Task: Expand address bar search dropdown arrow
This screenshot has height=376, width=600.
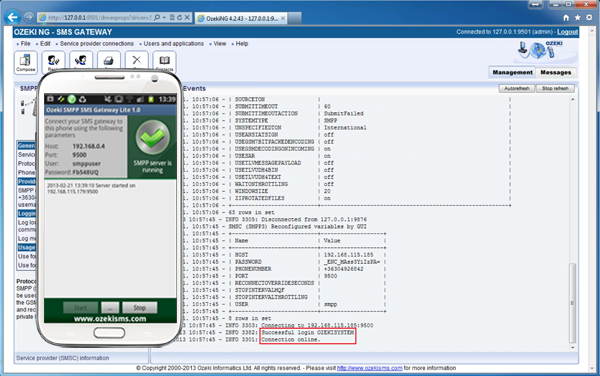Action: pyautogui.click(x=164, y=18)
